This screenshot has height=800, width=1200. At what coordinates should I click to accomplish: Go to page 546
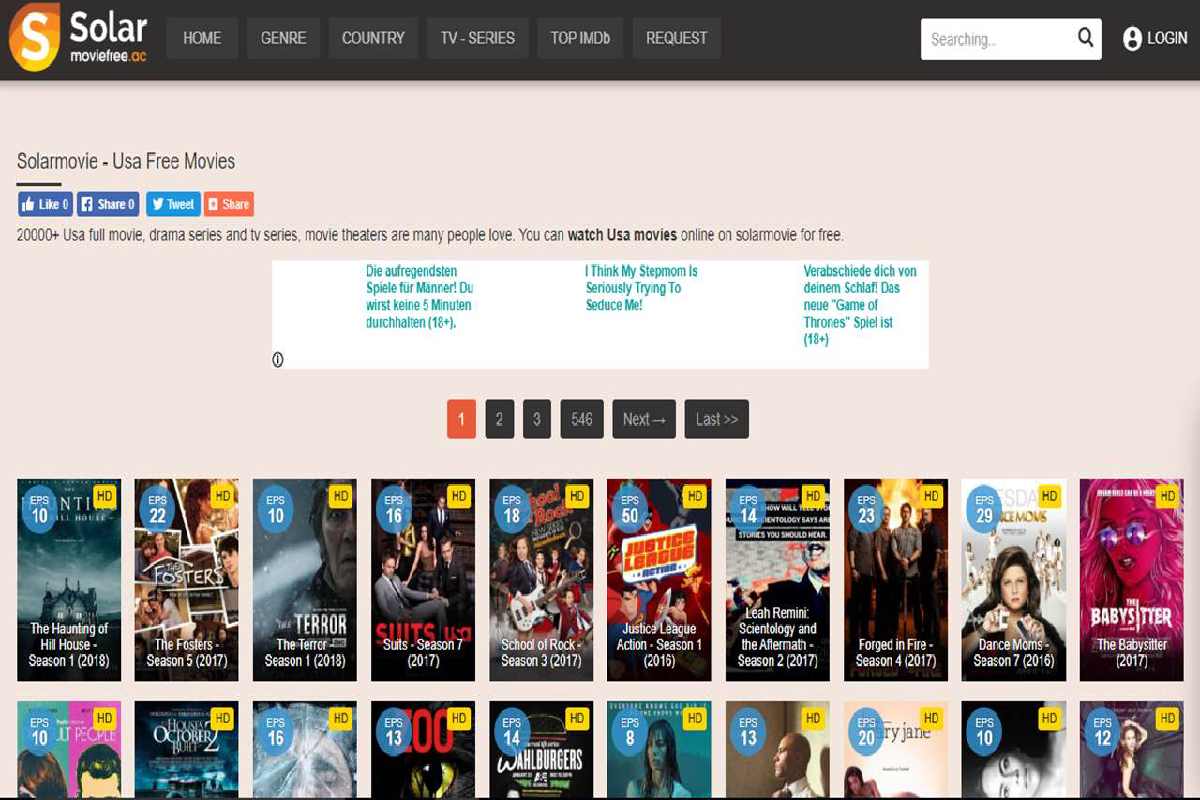click(582, 419)
